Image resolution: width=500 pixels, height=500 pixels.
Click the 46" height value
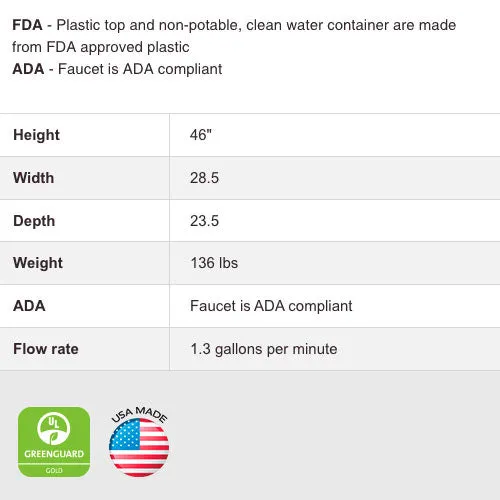pos(201,135)
